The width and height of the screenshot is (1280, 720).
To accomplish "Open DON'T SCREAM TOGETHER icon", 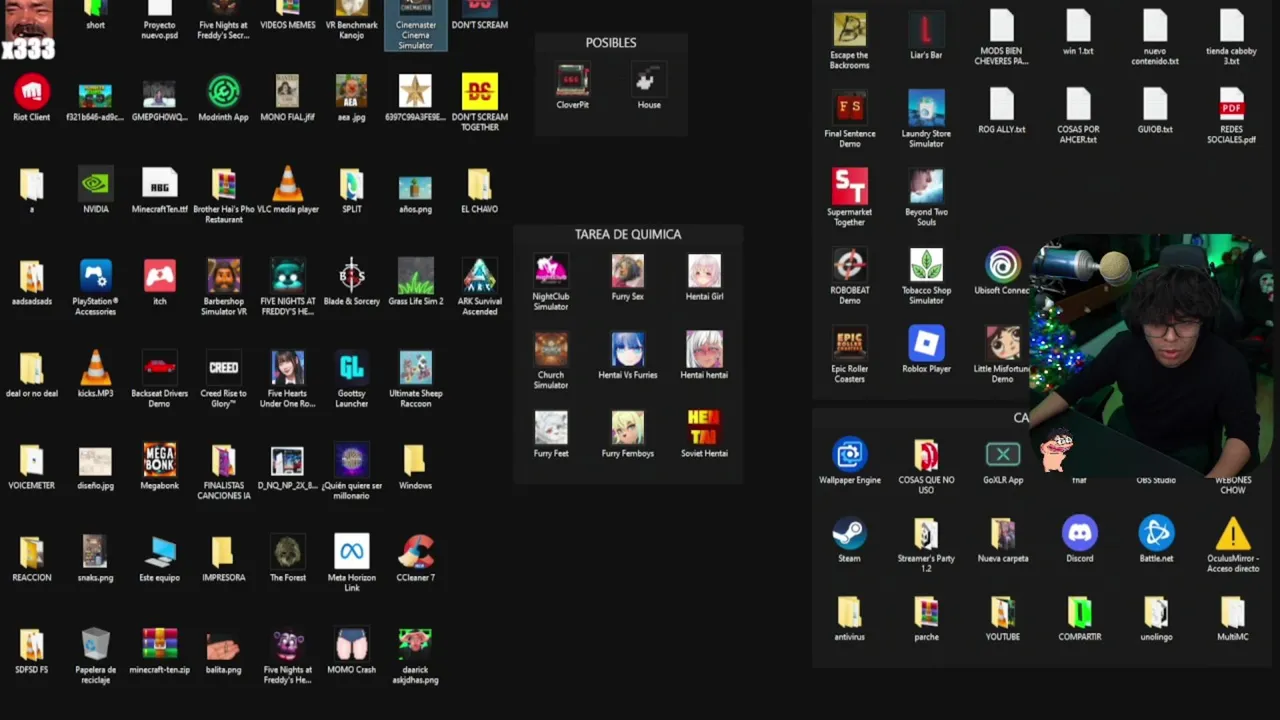I will pos(479,93).
